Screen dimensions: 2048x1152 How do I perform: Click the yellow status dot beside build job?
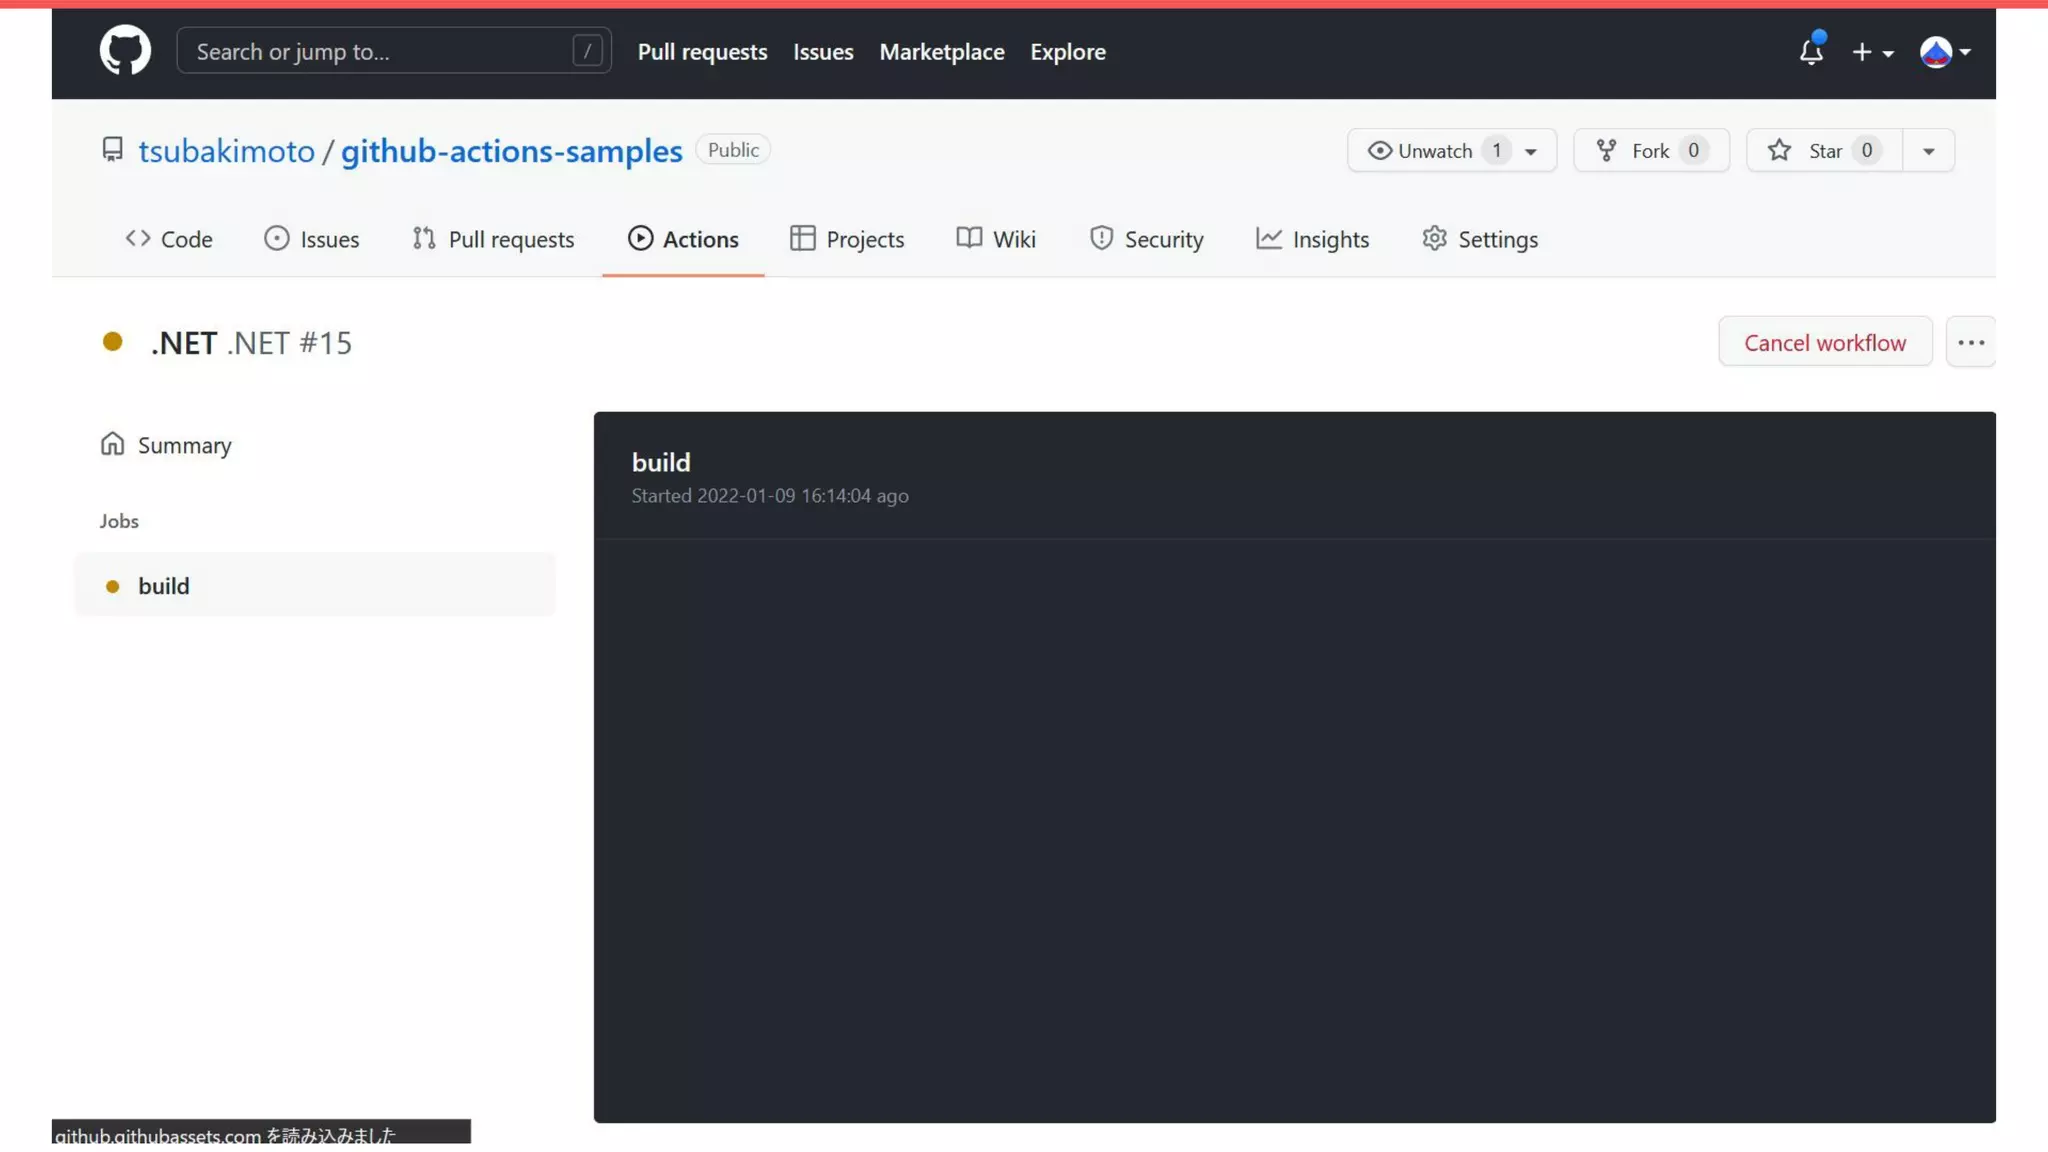[x=113, y=586]
